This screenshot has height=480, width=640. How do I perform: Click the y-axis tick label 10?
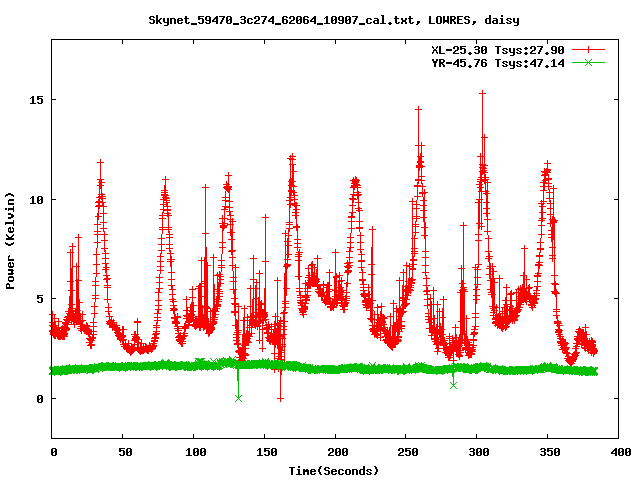36,200
